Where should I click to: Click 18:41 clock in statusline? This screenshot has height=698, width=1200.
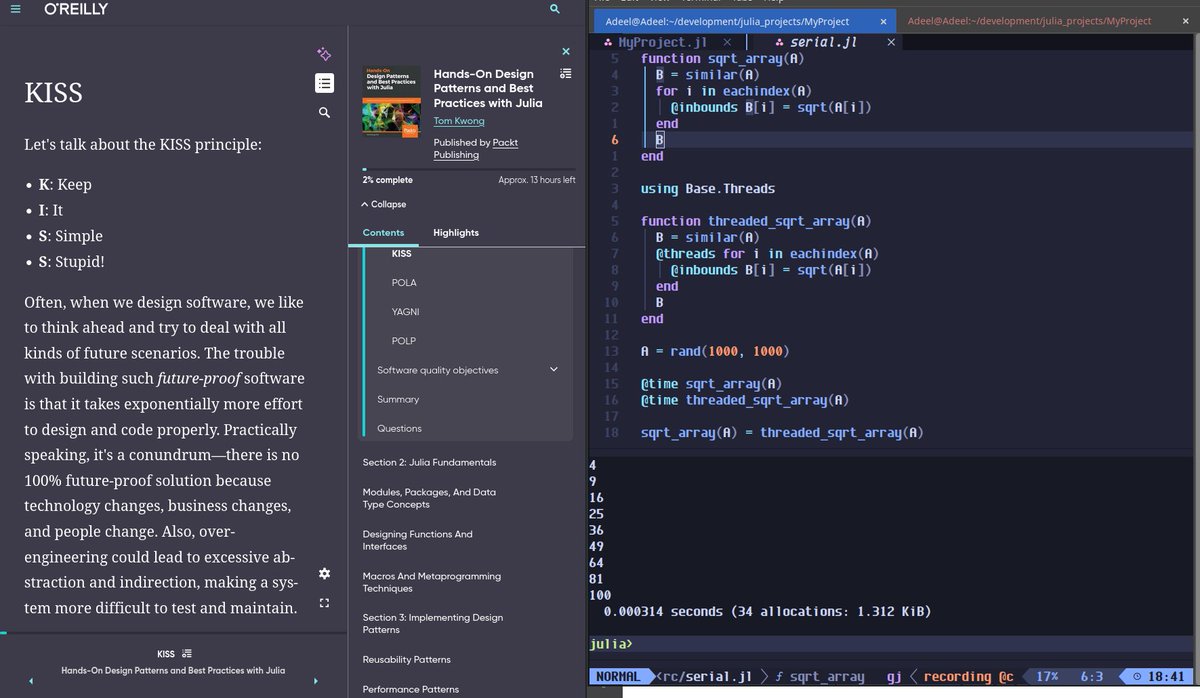[x=1160, y=677]
